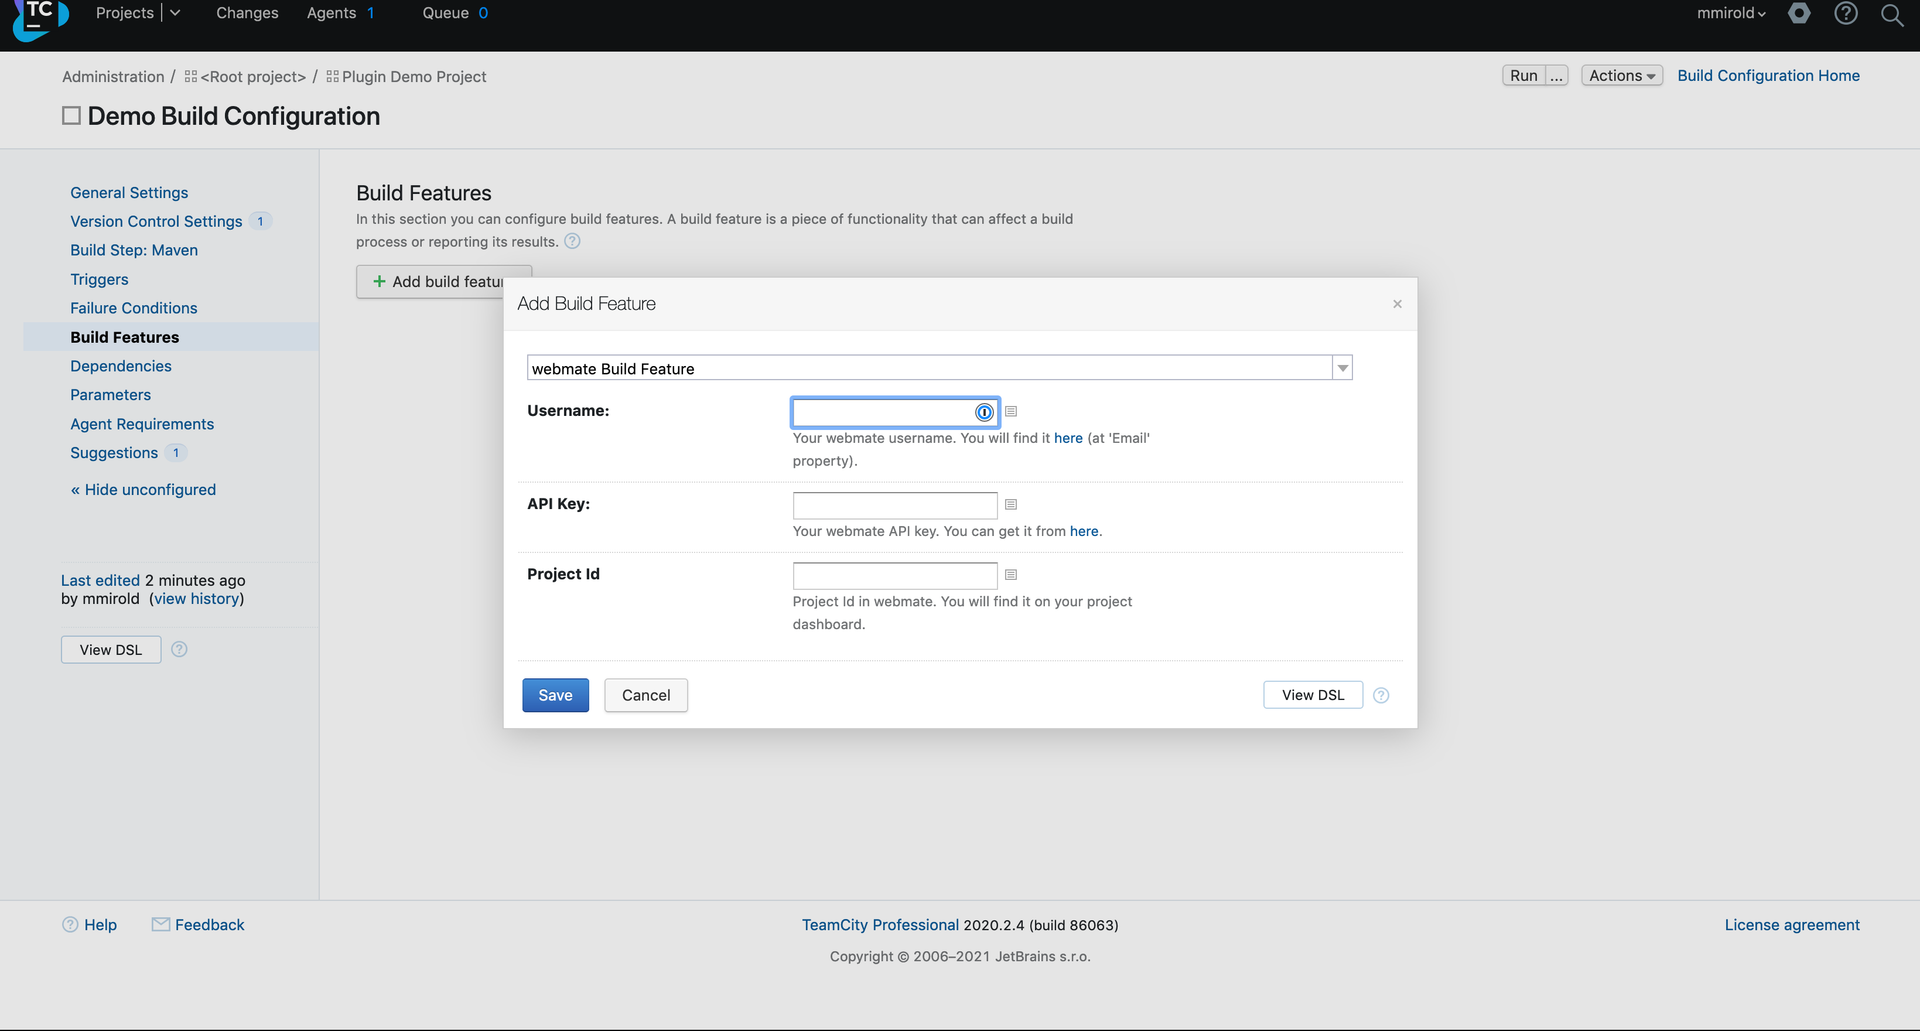Open the custom run ellipsis button
The width and height of the screenshot is (1920, 1031).
coord(1557,76)
